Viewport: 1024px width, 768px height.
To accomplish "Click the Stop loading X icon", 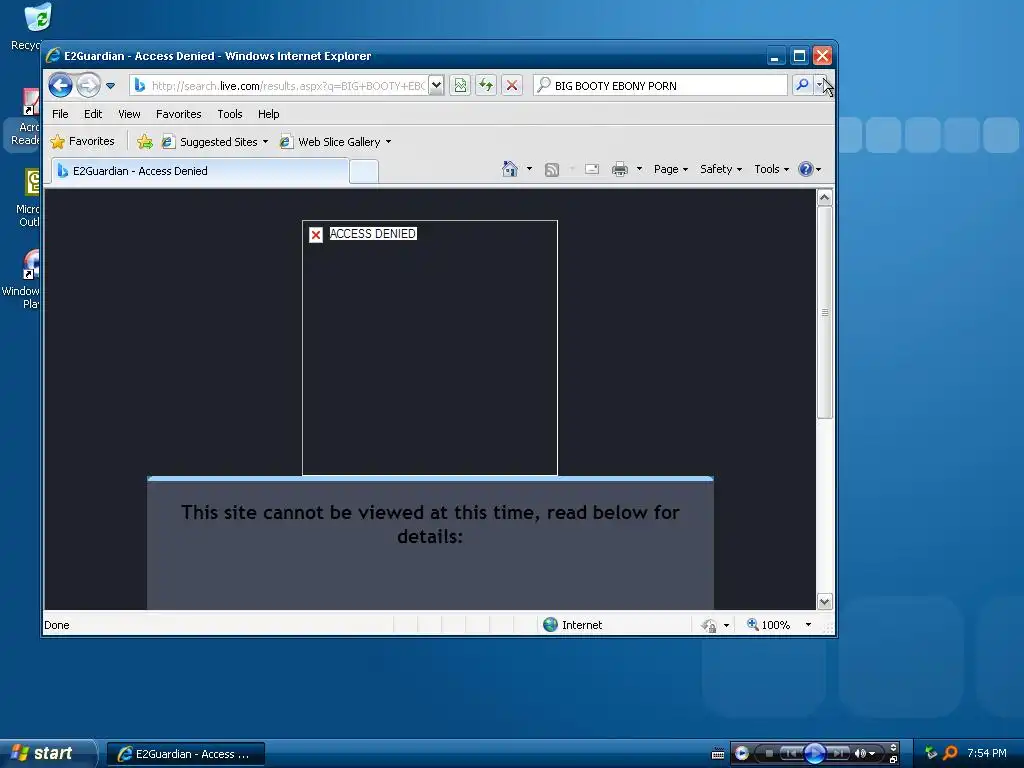I will click(512, 86).
